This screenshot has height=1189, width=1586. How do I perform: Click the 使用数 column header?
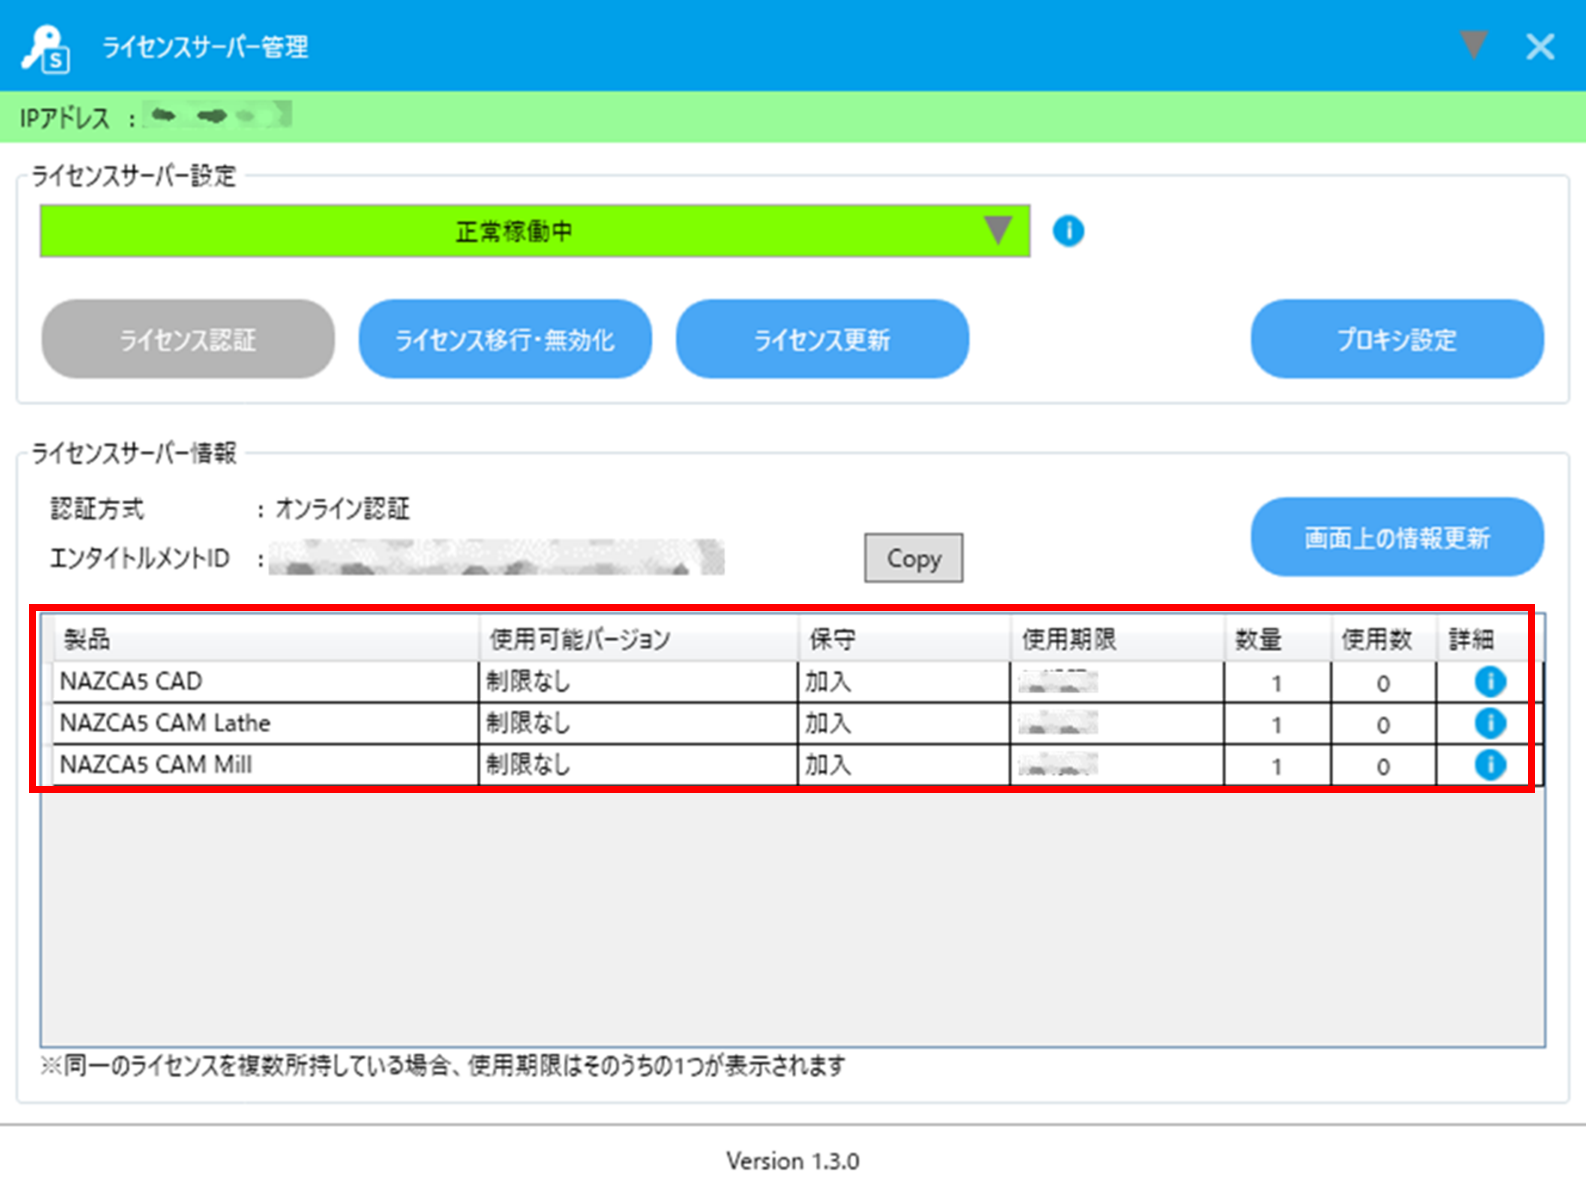1383,639
